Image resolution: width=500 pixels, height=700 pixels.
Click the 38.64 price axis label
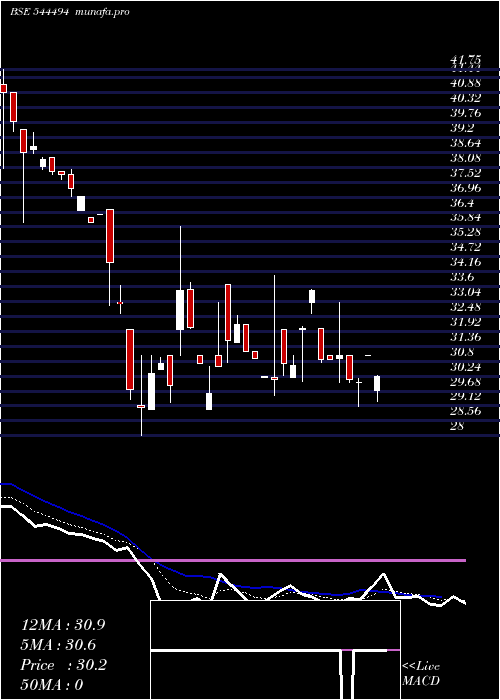[466, 143]
